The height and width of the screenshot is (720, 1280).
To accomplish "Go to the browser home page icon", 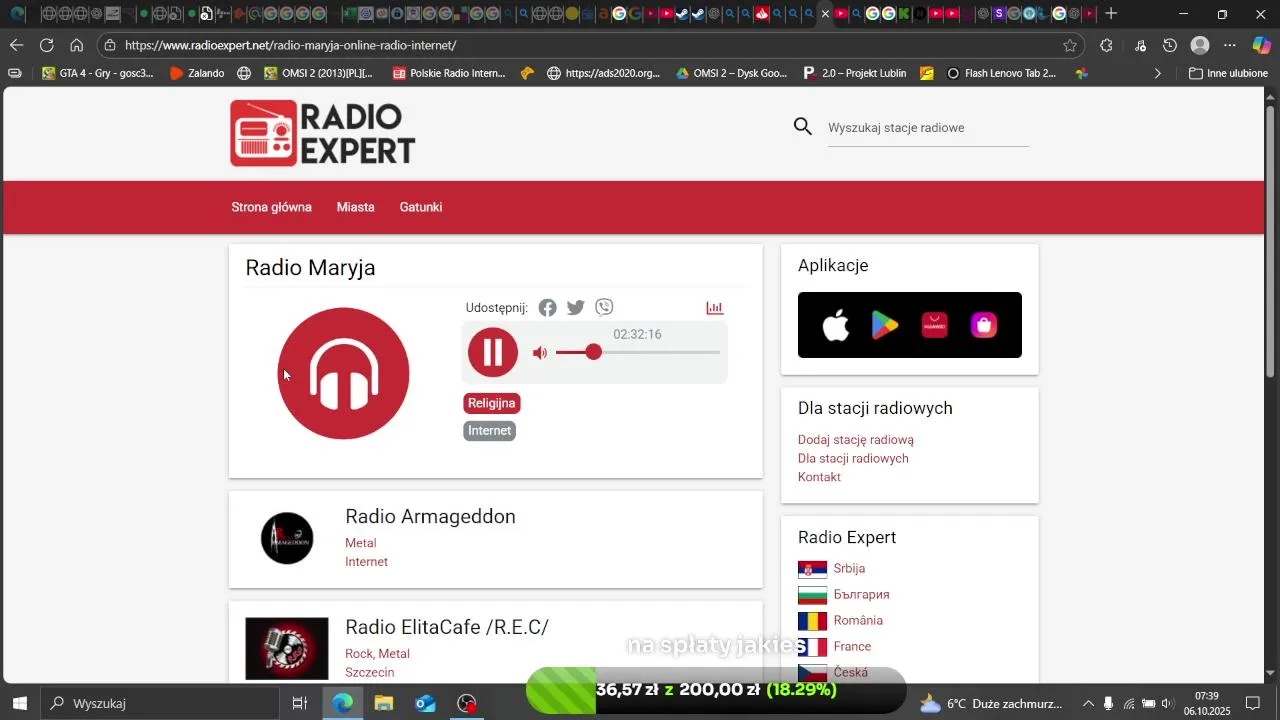I will point(77,45).
